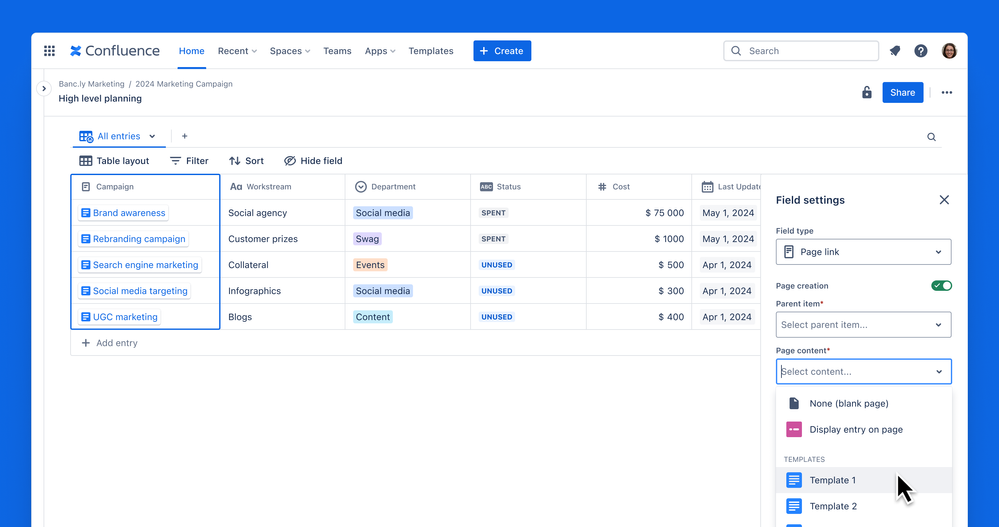Toggle the Page creation switch

tap(941, 285)
